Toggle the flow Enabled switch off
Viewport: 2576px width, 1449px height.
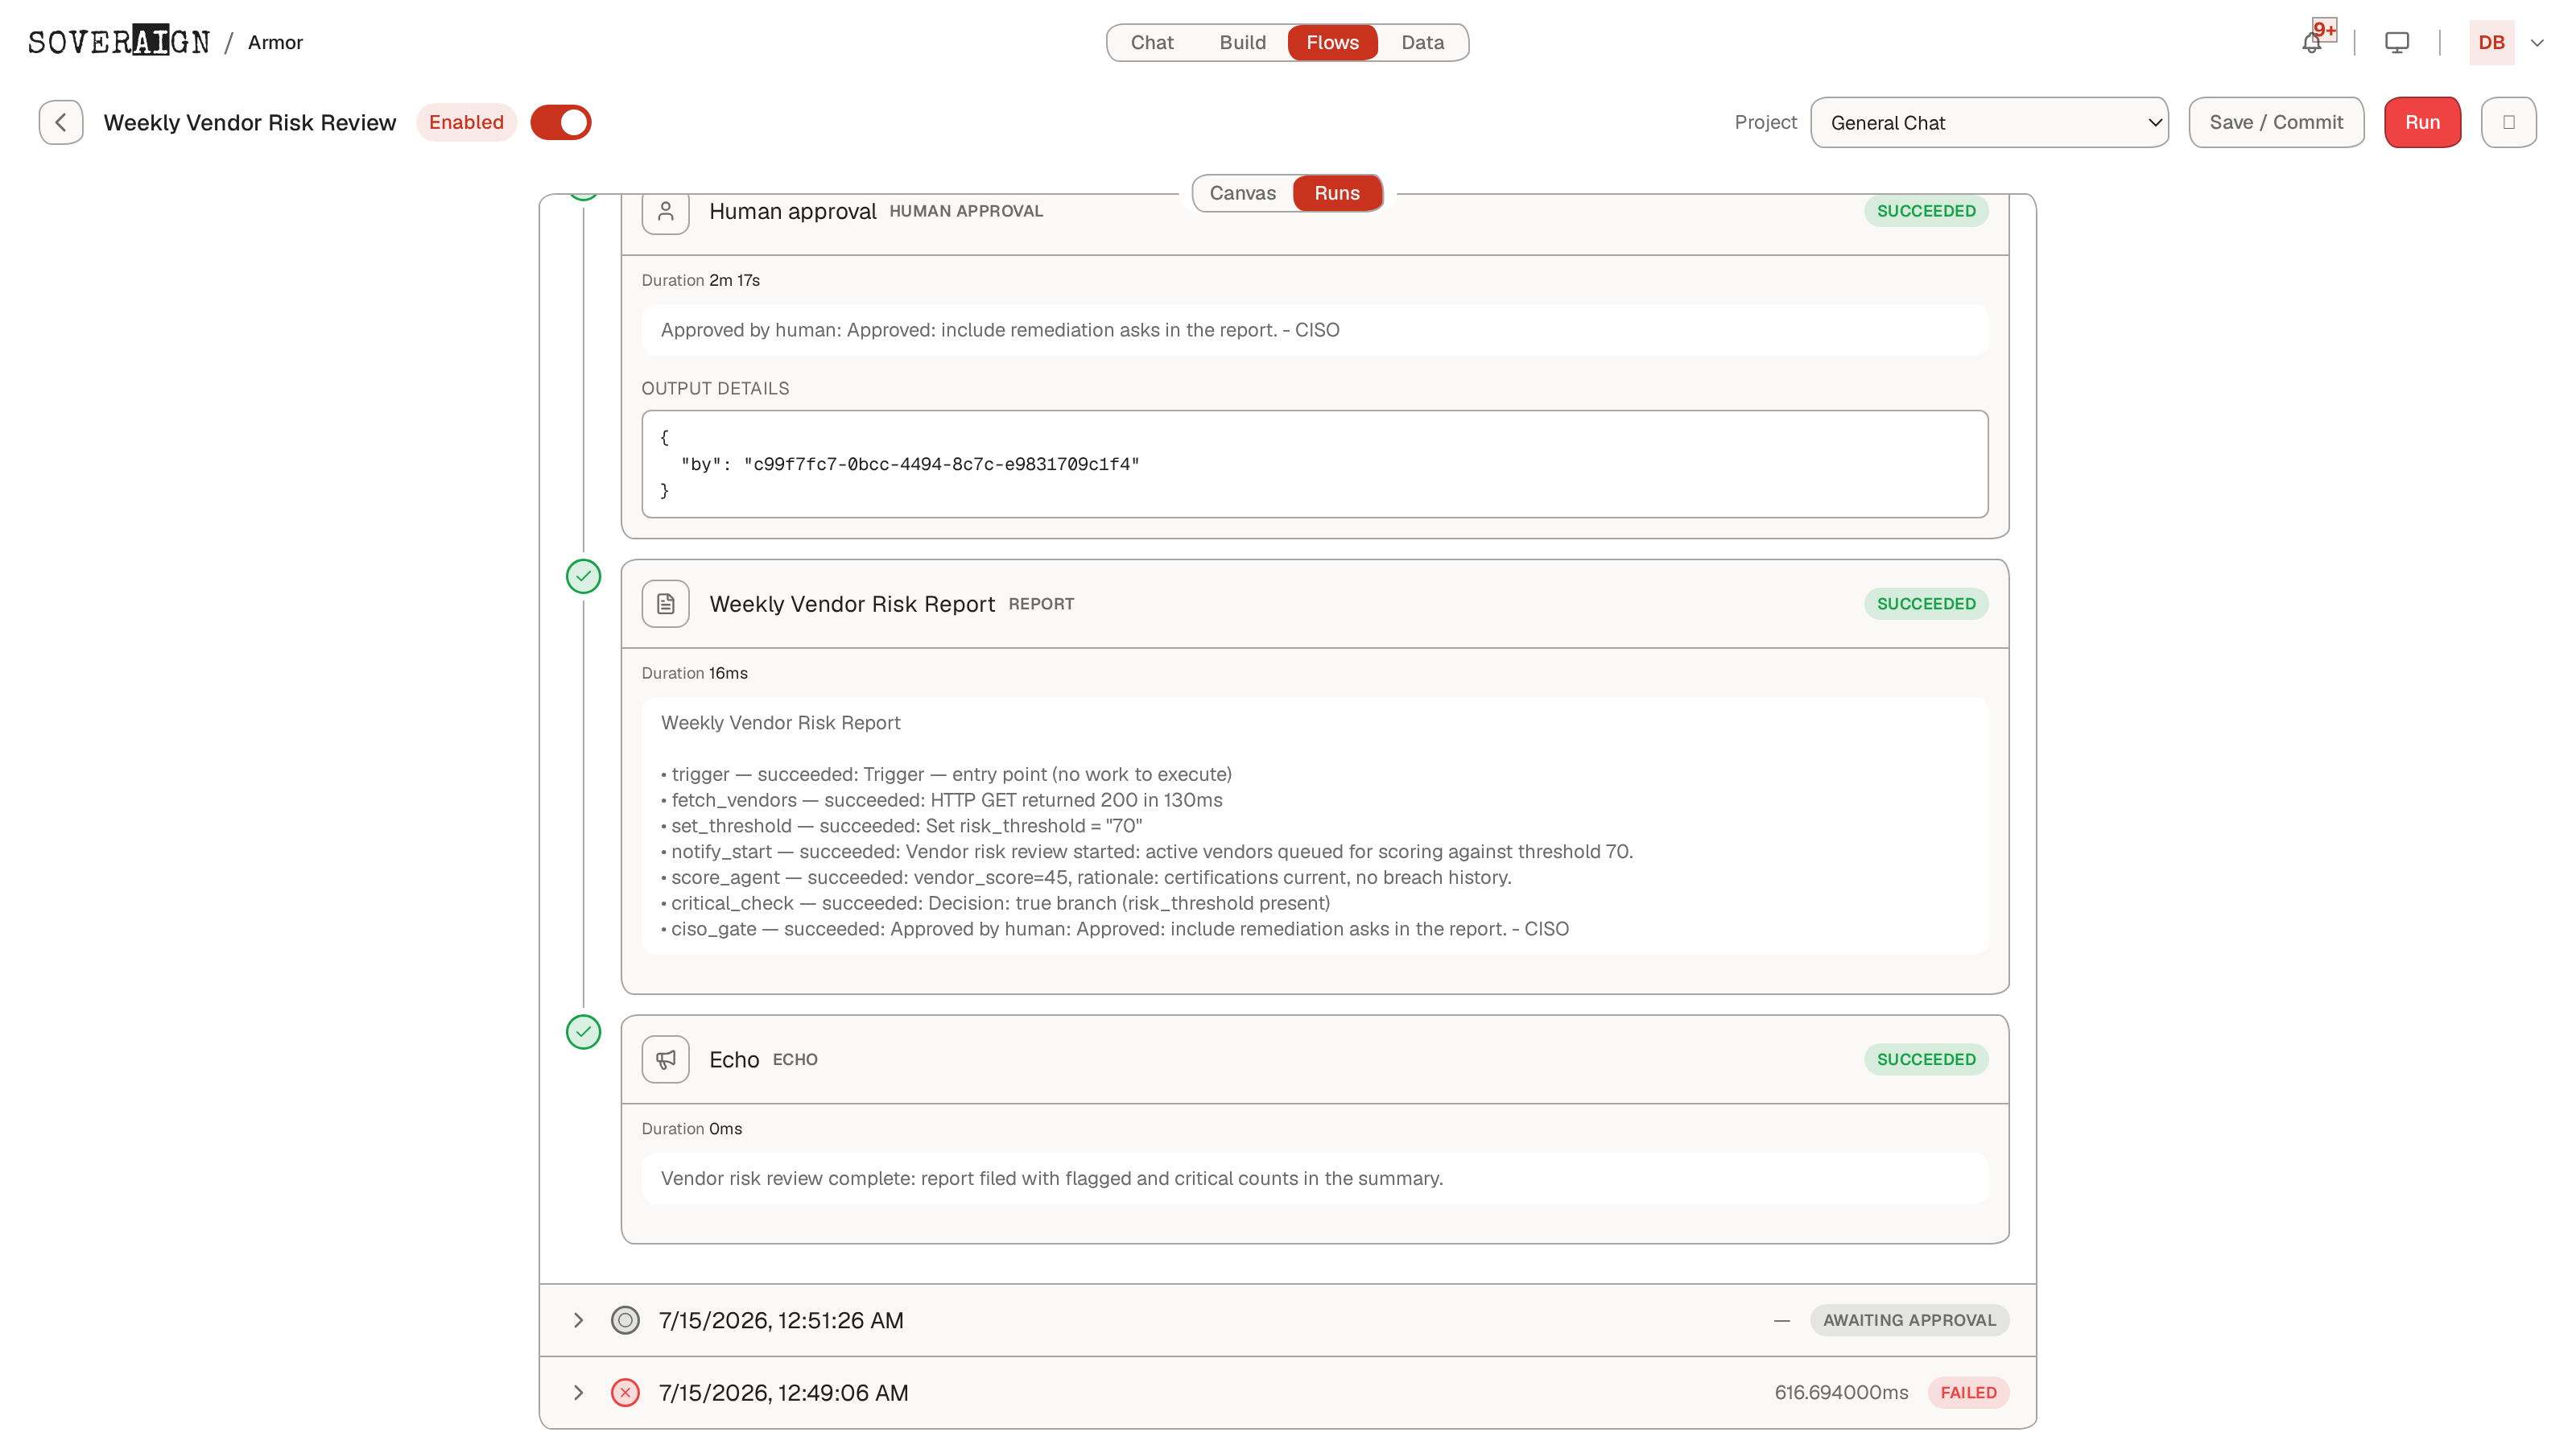pos(561,122)
